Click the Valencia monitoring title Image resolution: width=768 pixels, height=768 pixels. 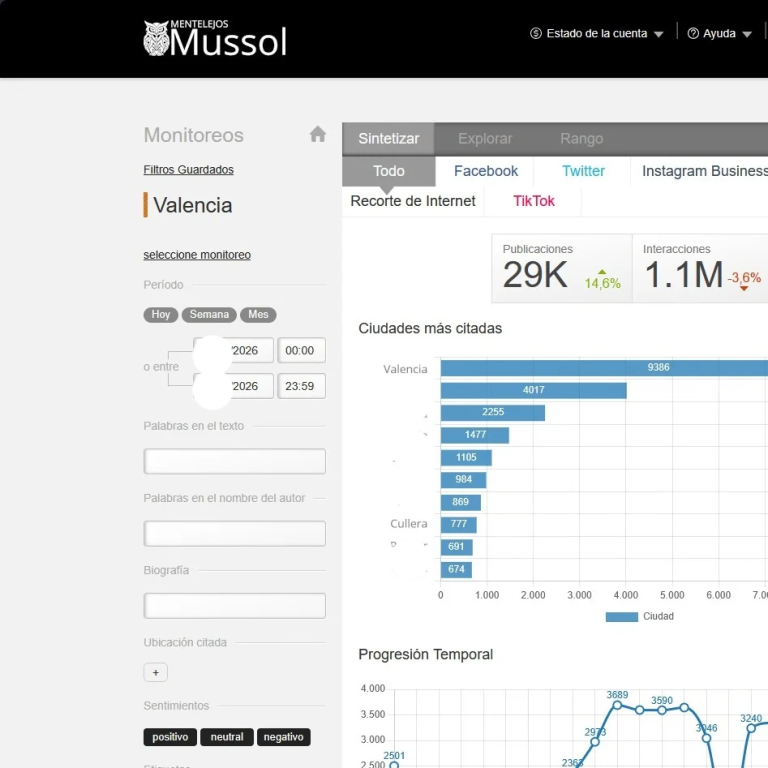192,205
